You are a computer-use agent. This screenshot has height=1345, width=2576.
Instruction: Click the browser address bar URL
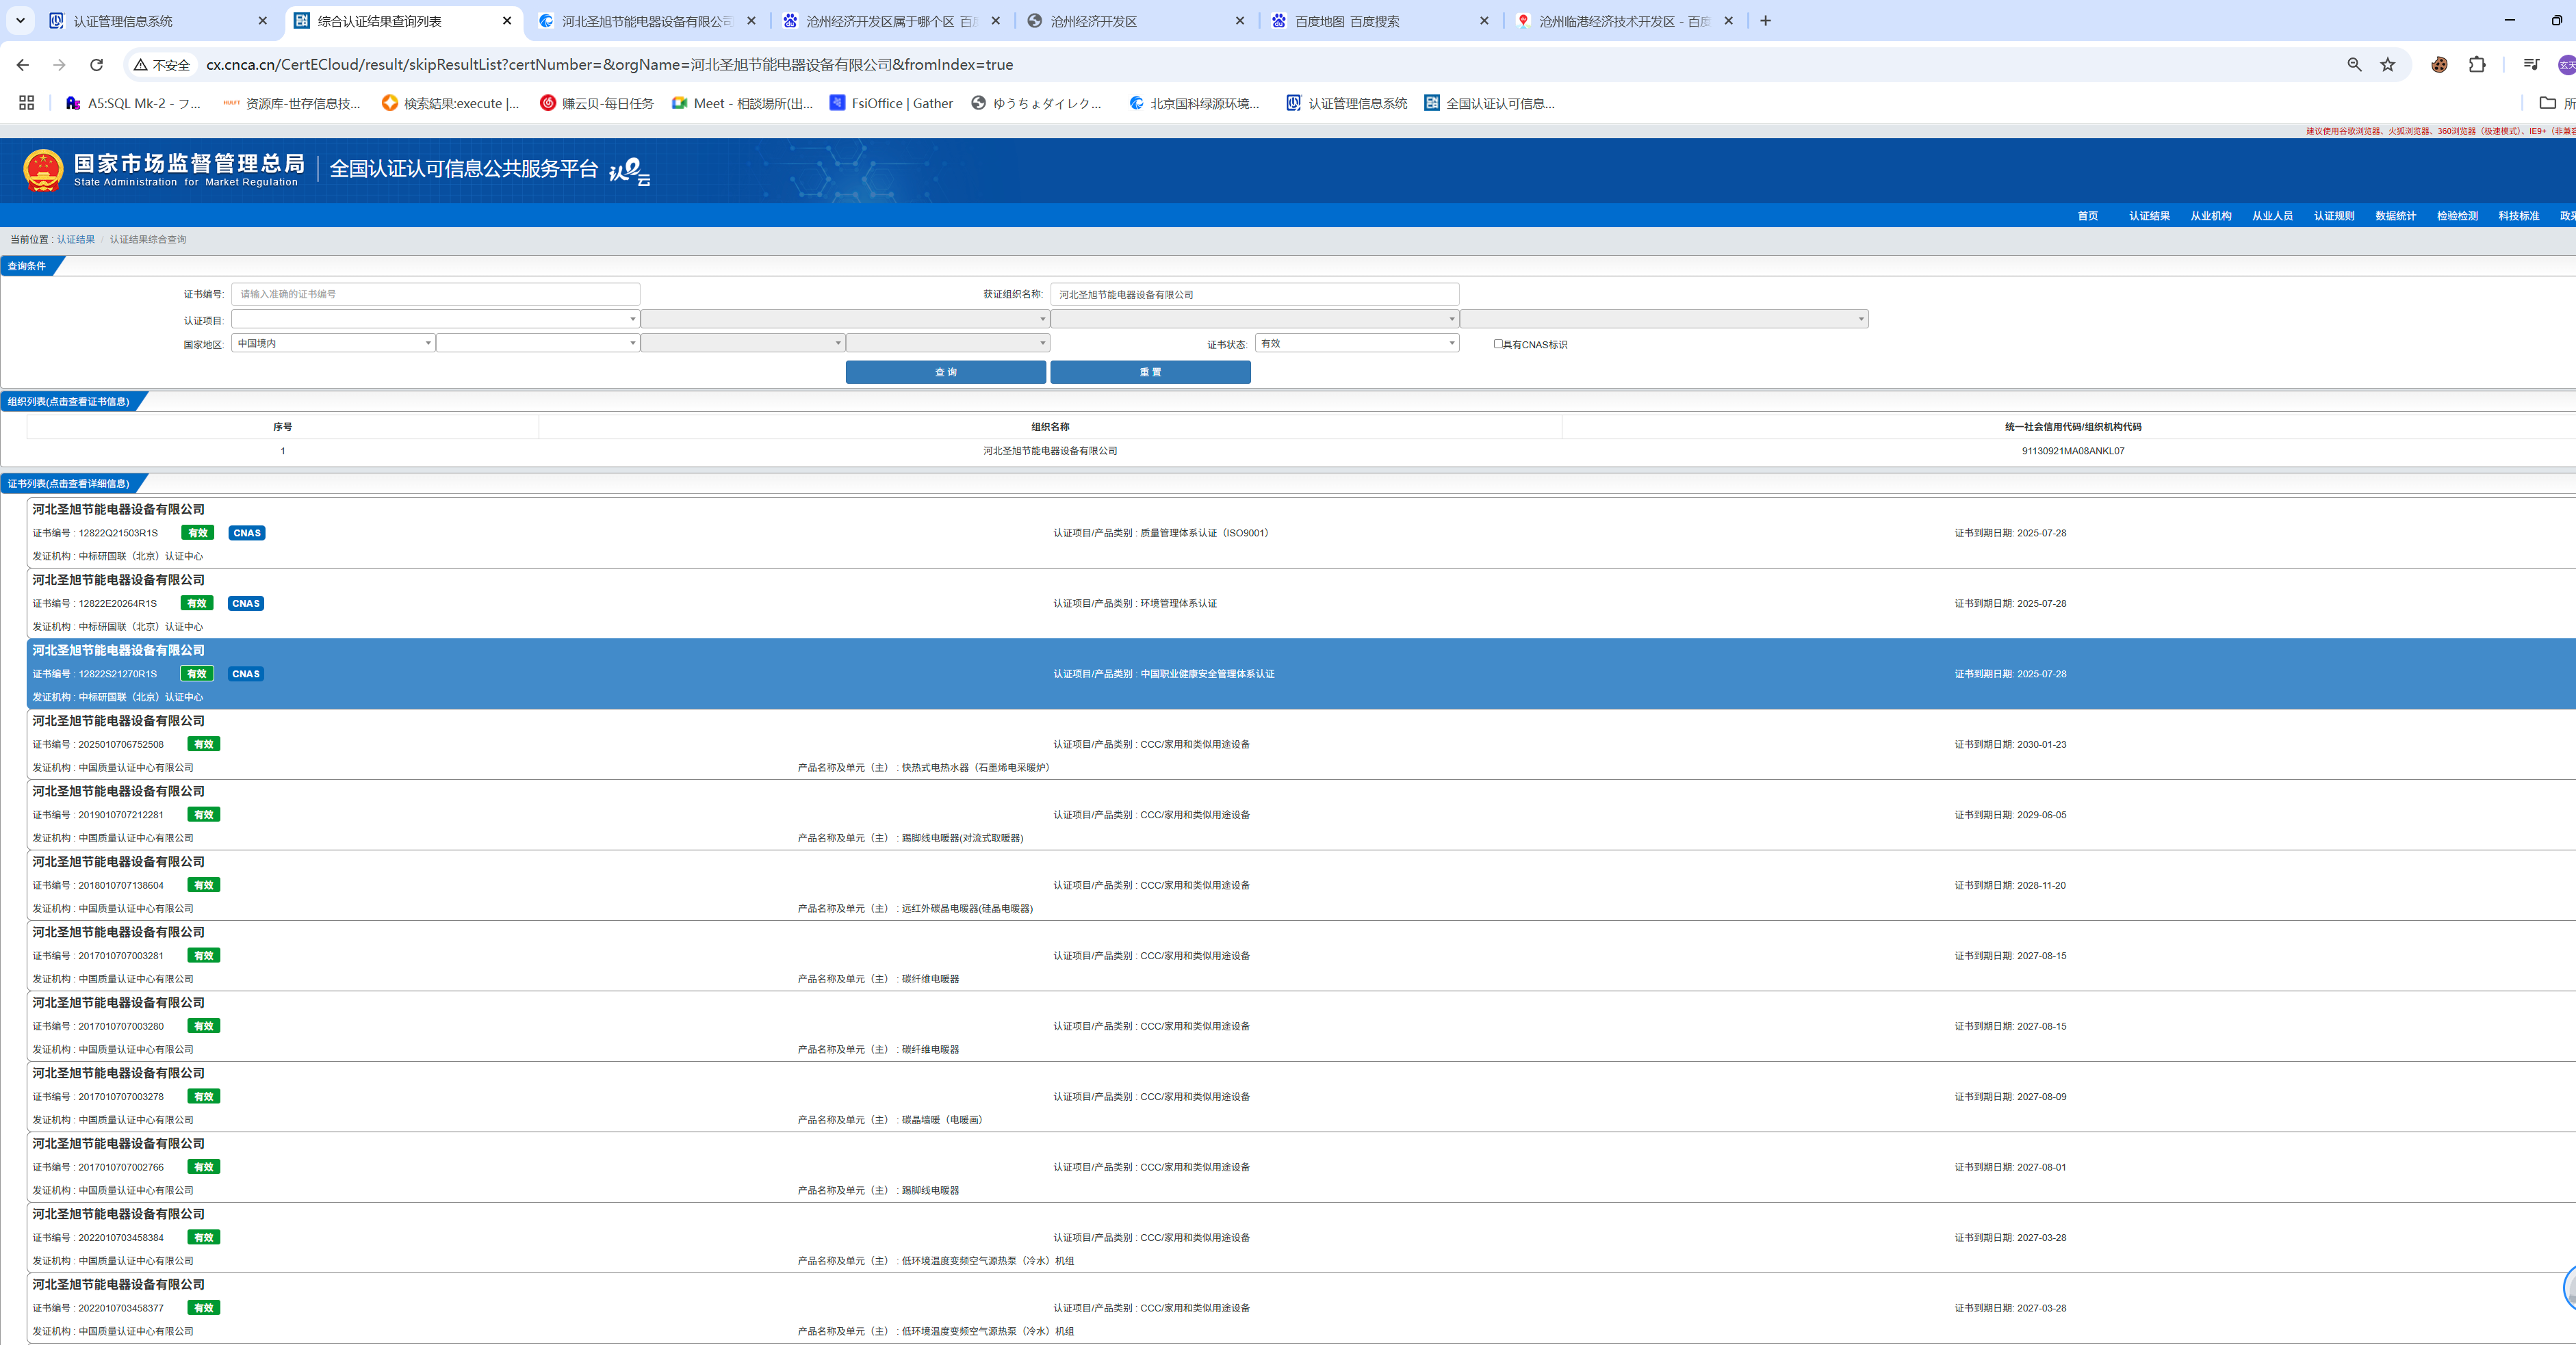609,65
